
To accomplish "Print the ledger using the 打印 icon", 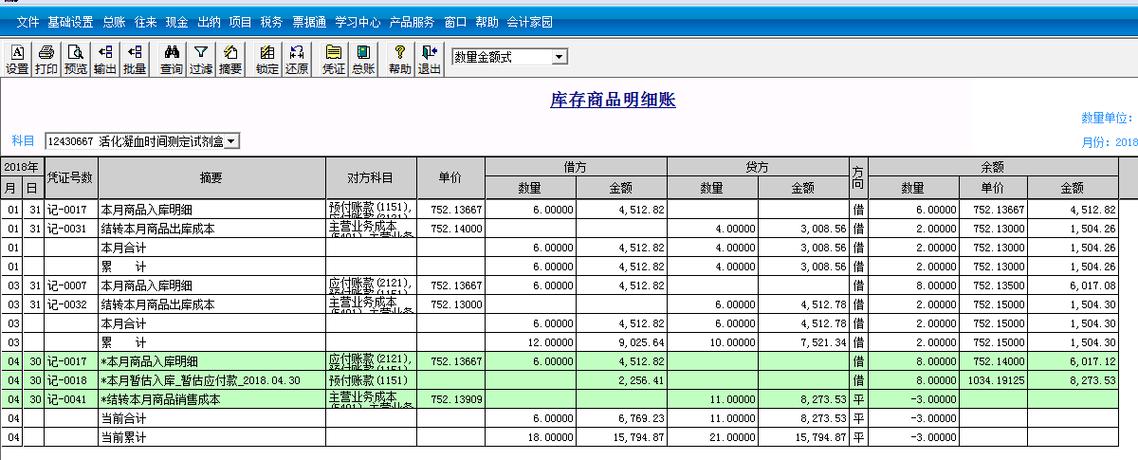I will [x=46, y=59].
